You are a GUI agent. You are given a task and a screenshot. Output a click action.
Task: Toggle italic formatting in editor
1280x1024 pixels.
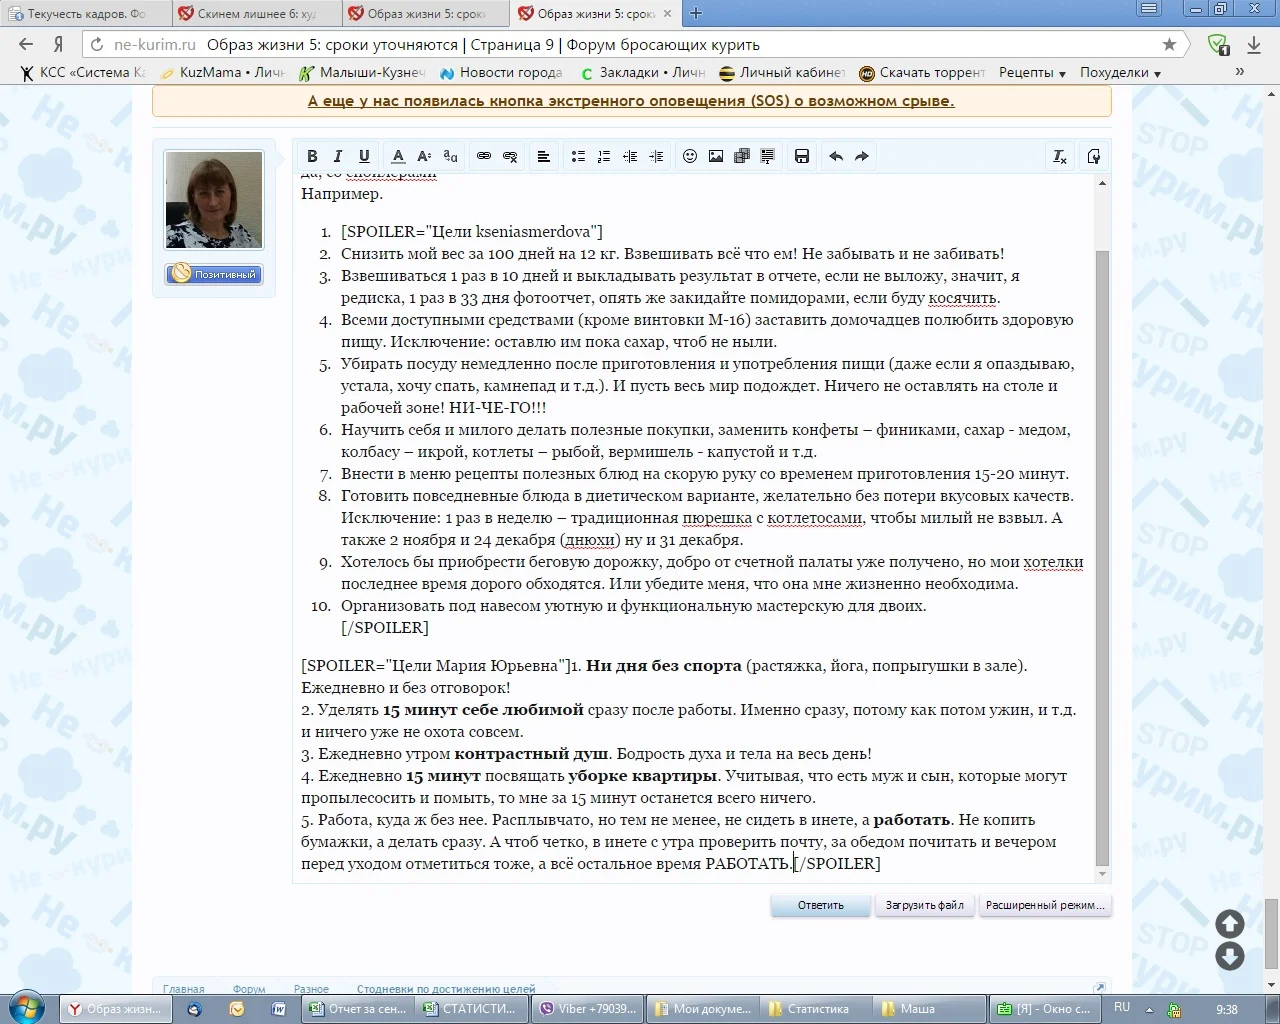[x=338, y=156]
